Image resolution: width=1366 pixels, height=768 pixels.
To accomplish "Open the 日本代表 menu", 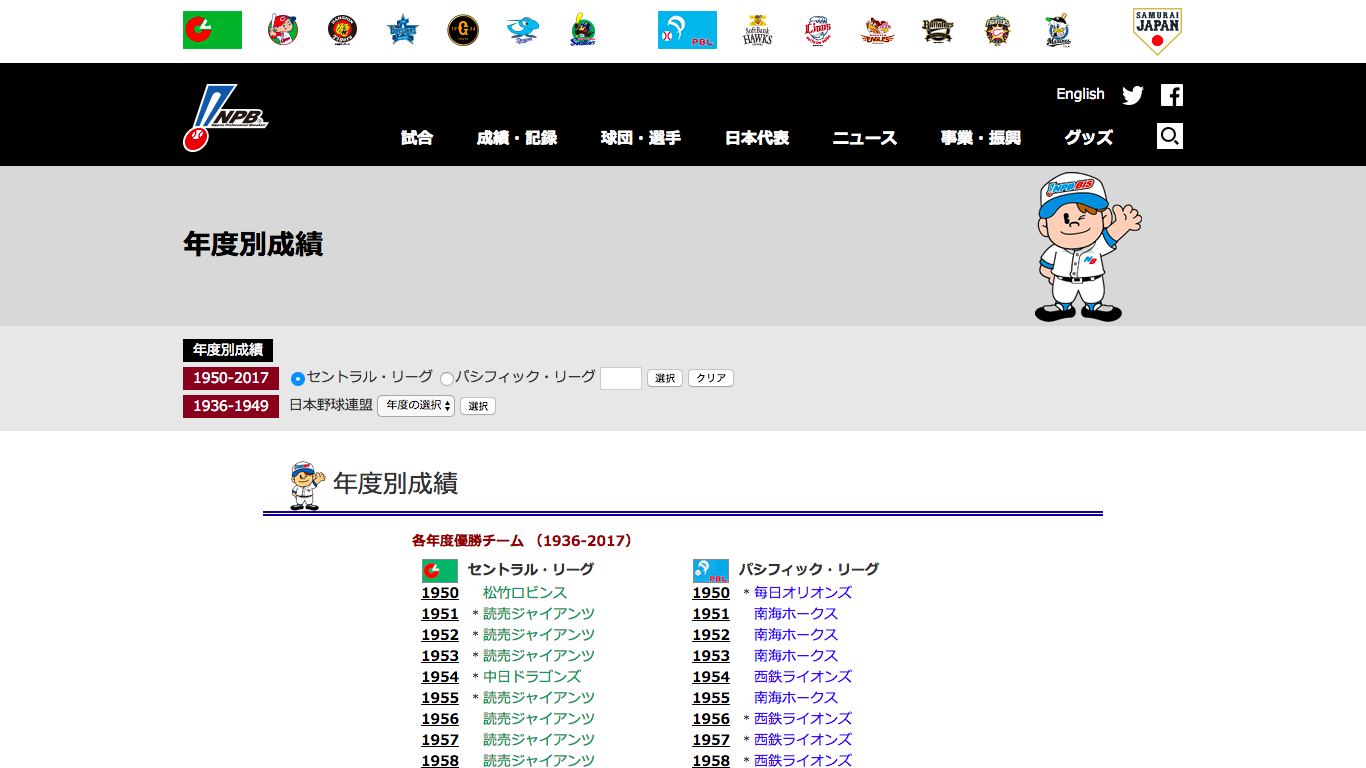I will [757, 138].
